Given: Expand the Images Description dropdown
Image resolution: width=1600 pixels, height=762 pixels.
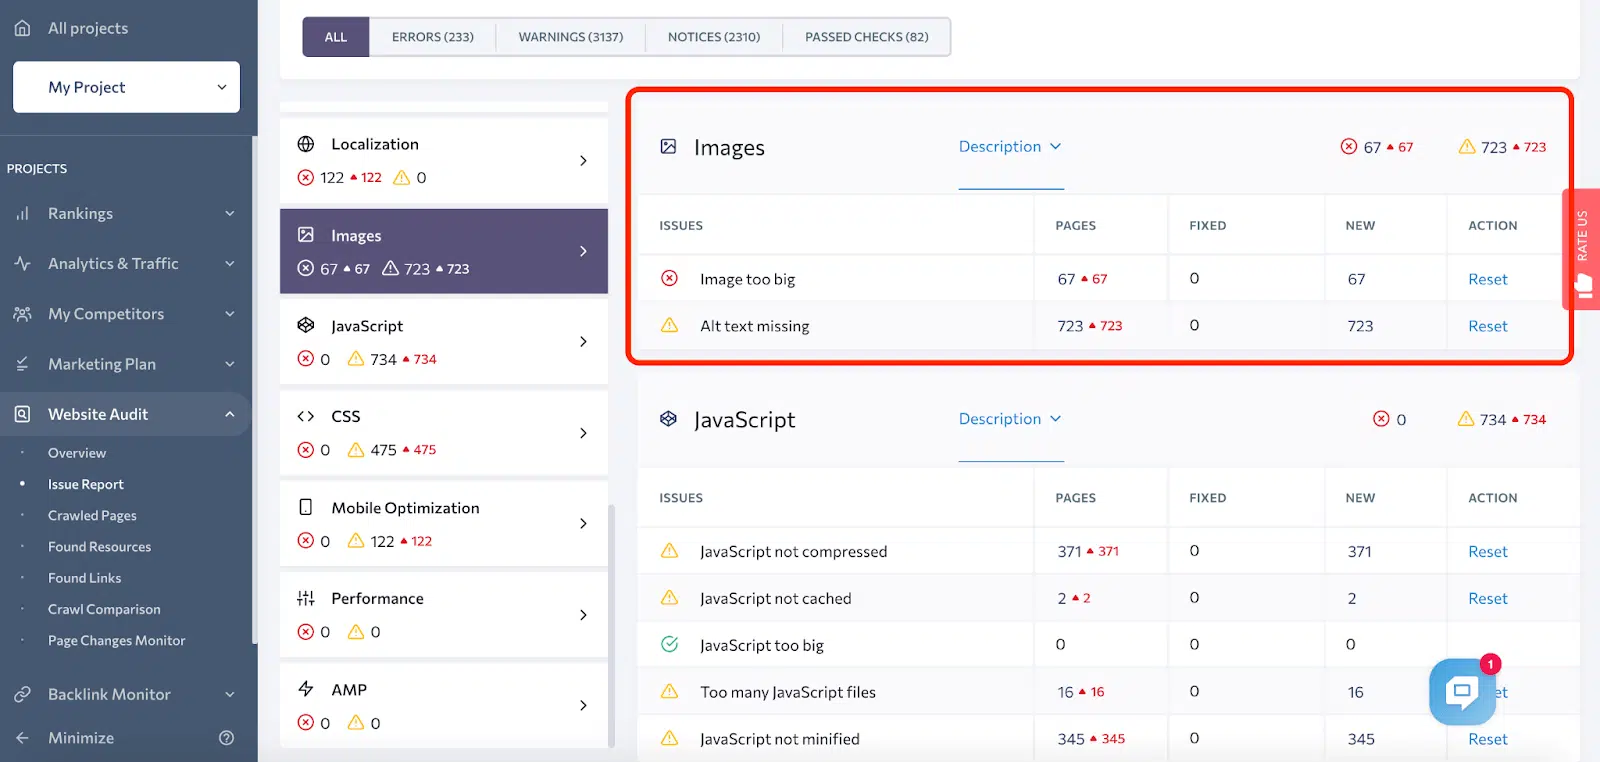Looking at the screenshot, I should pyautogui.click(x=1010, y=147).
